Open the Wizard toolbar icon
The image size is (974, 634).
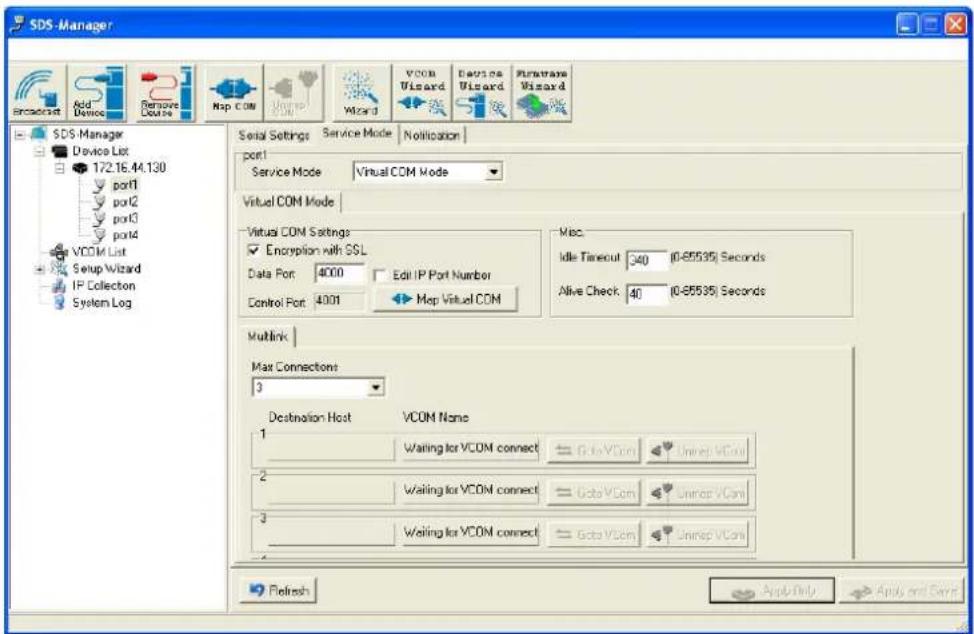click(361, 93)
